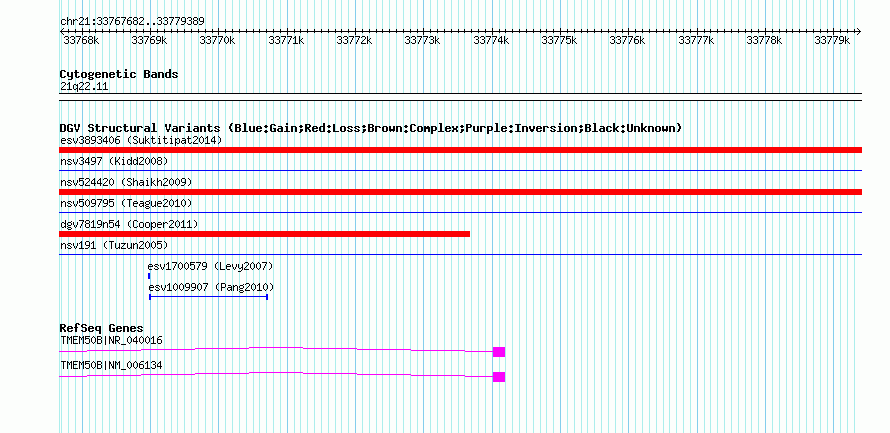Click the 33773k ruler tick
Viewport: 890px width, 433px height.
pos(423,40)
